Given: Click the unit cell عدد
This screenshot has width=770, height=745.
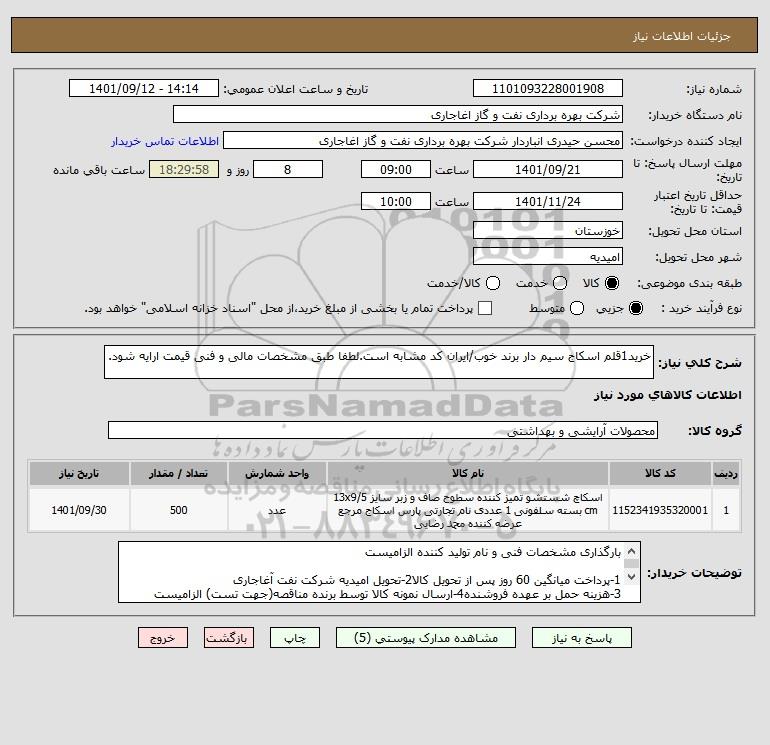Looking at the screenshot, I should coord(277,510).
